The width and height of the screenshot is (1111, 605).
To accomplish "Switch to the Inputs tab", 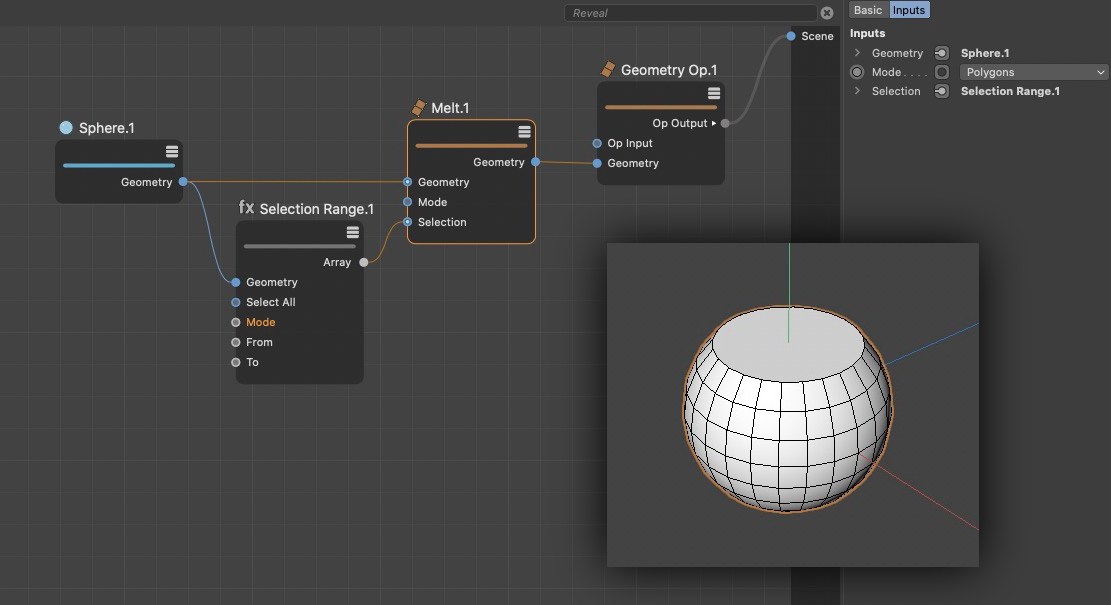I will tap(909, 10).
